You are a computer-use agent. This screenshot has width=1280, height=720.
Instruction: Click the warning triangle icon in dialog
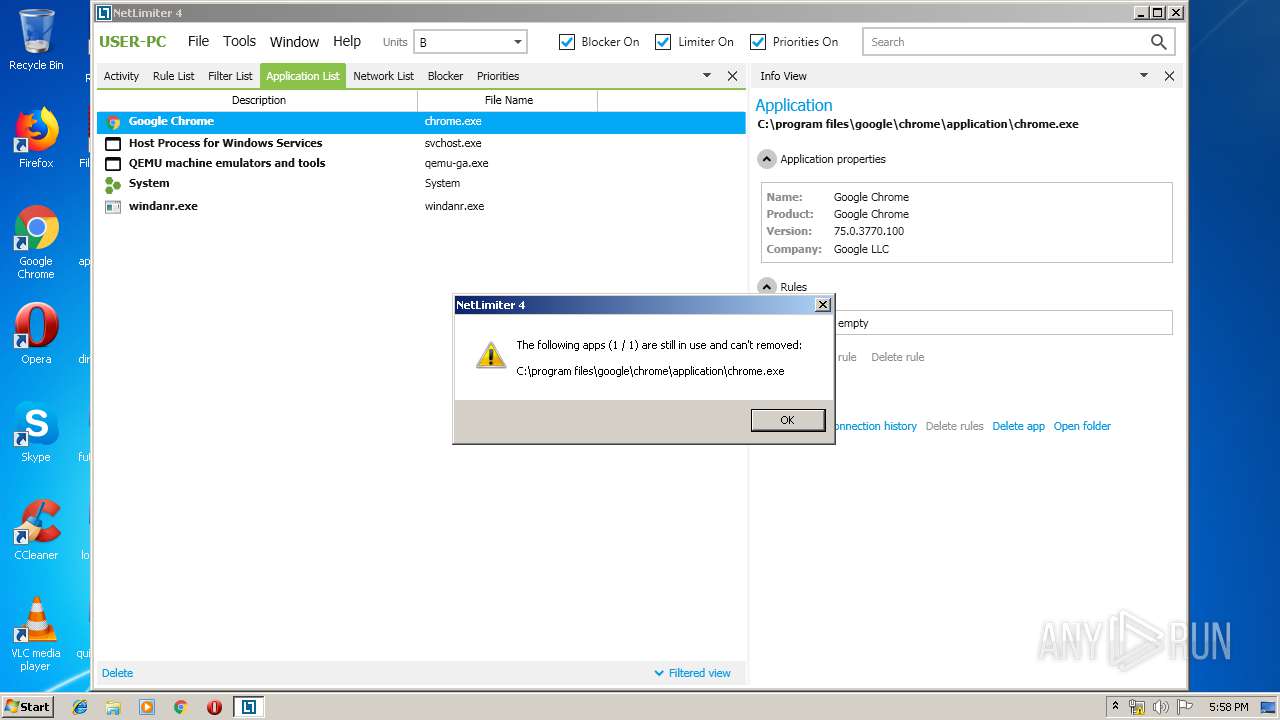(x=490, y=354)
